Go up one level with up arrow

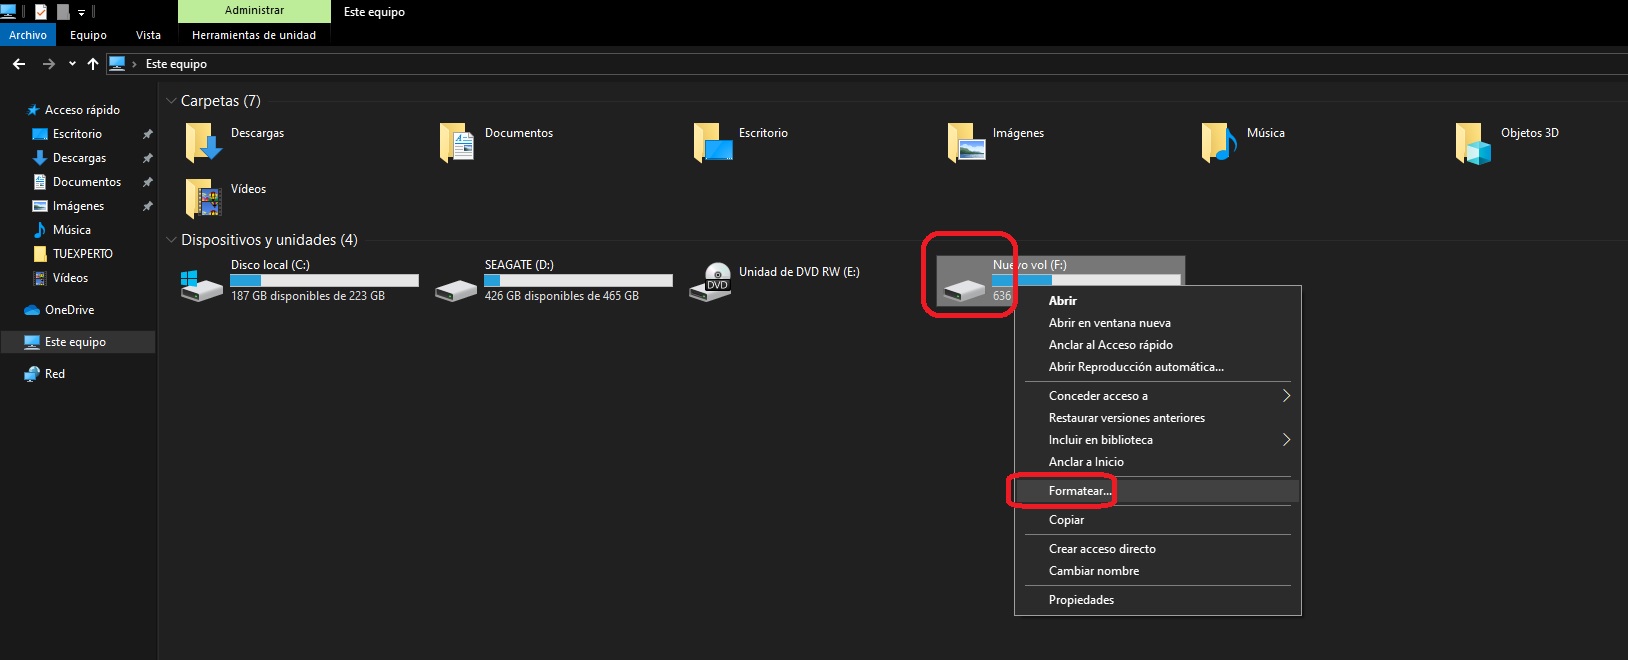(93, 64)
